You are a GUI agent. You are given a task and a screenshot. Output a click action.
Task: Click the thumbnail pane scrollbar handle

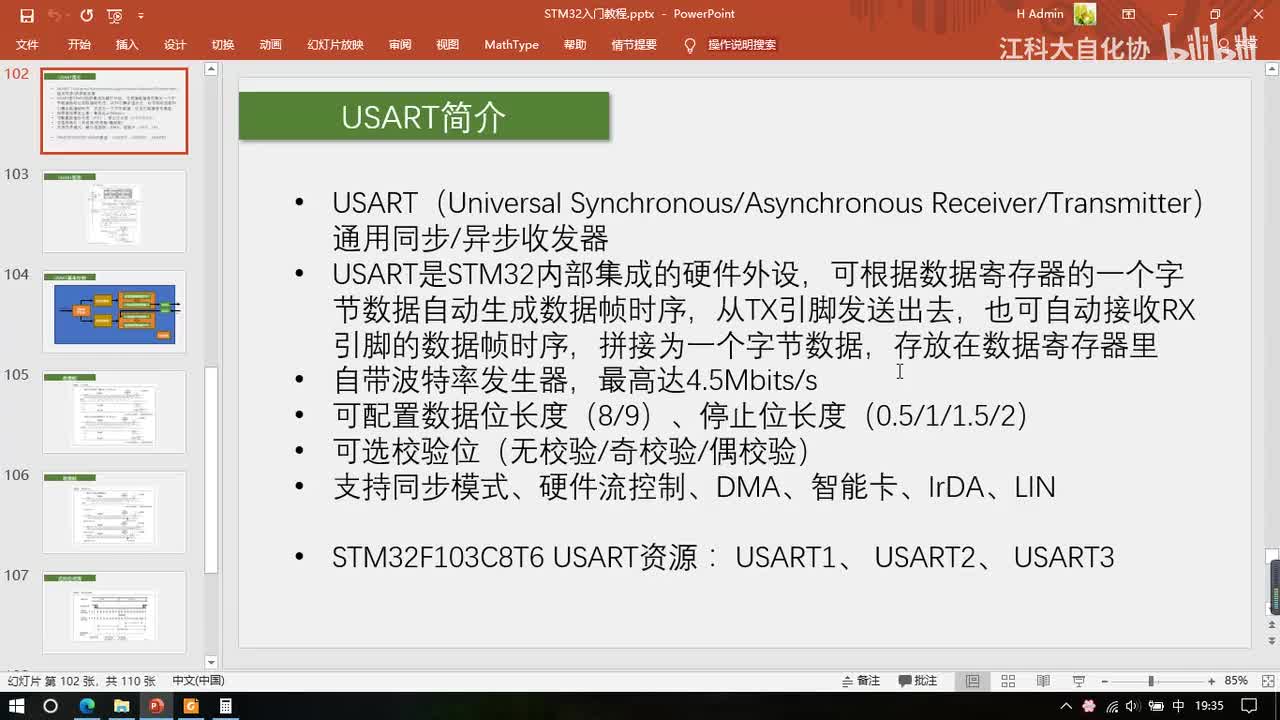(x=211, y=470)
